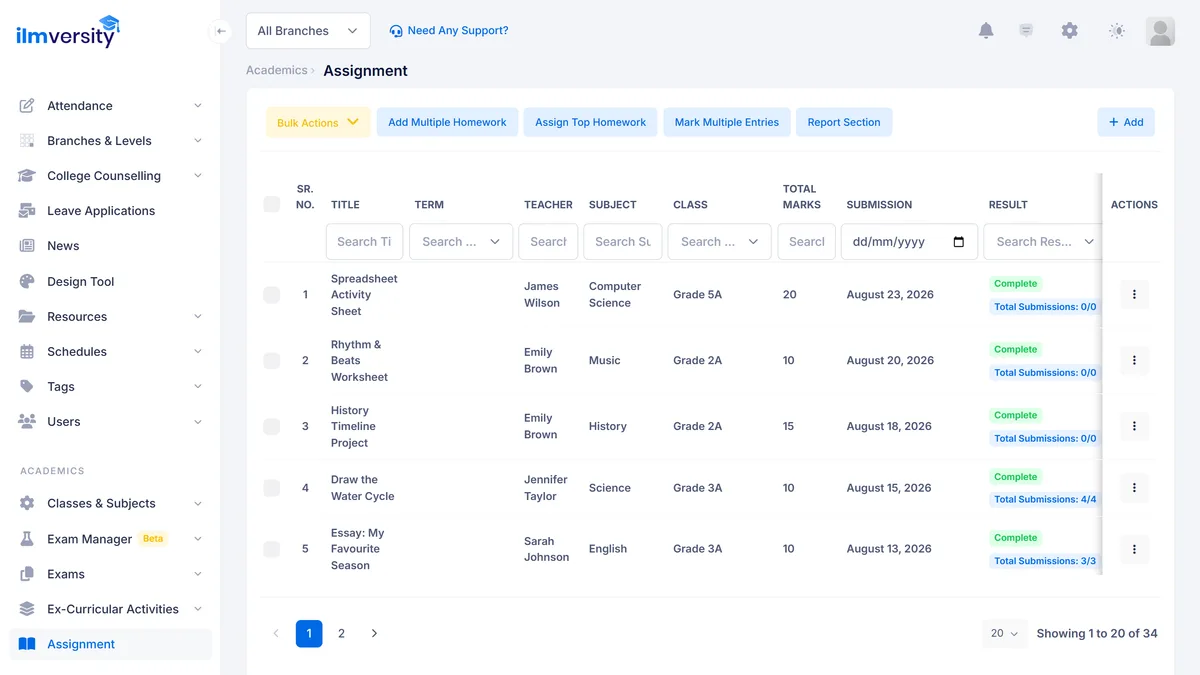This screenshot has height=675, width=1200.
Task: Open actions menu for Spreadsheet Activity Sheet
Action: click(1134, 295)
